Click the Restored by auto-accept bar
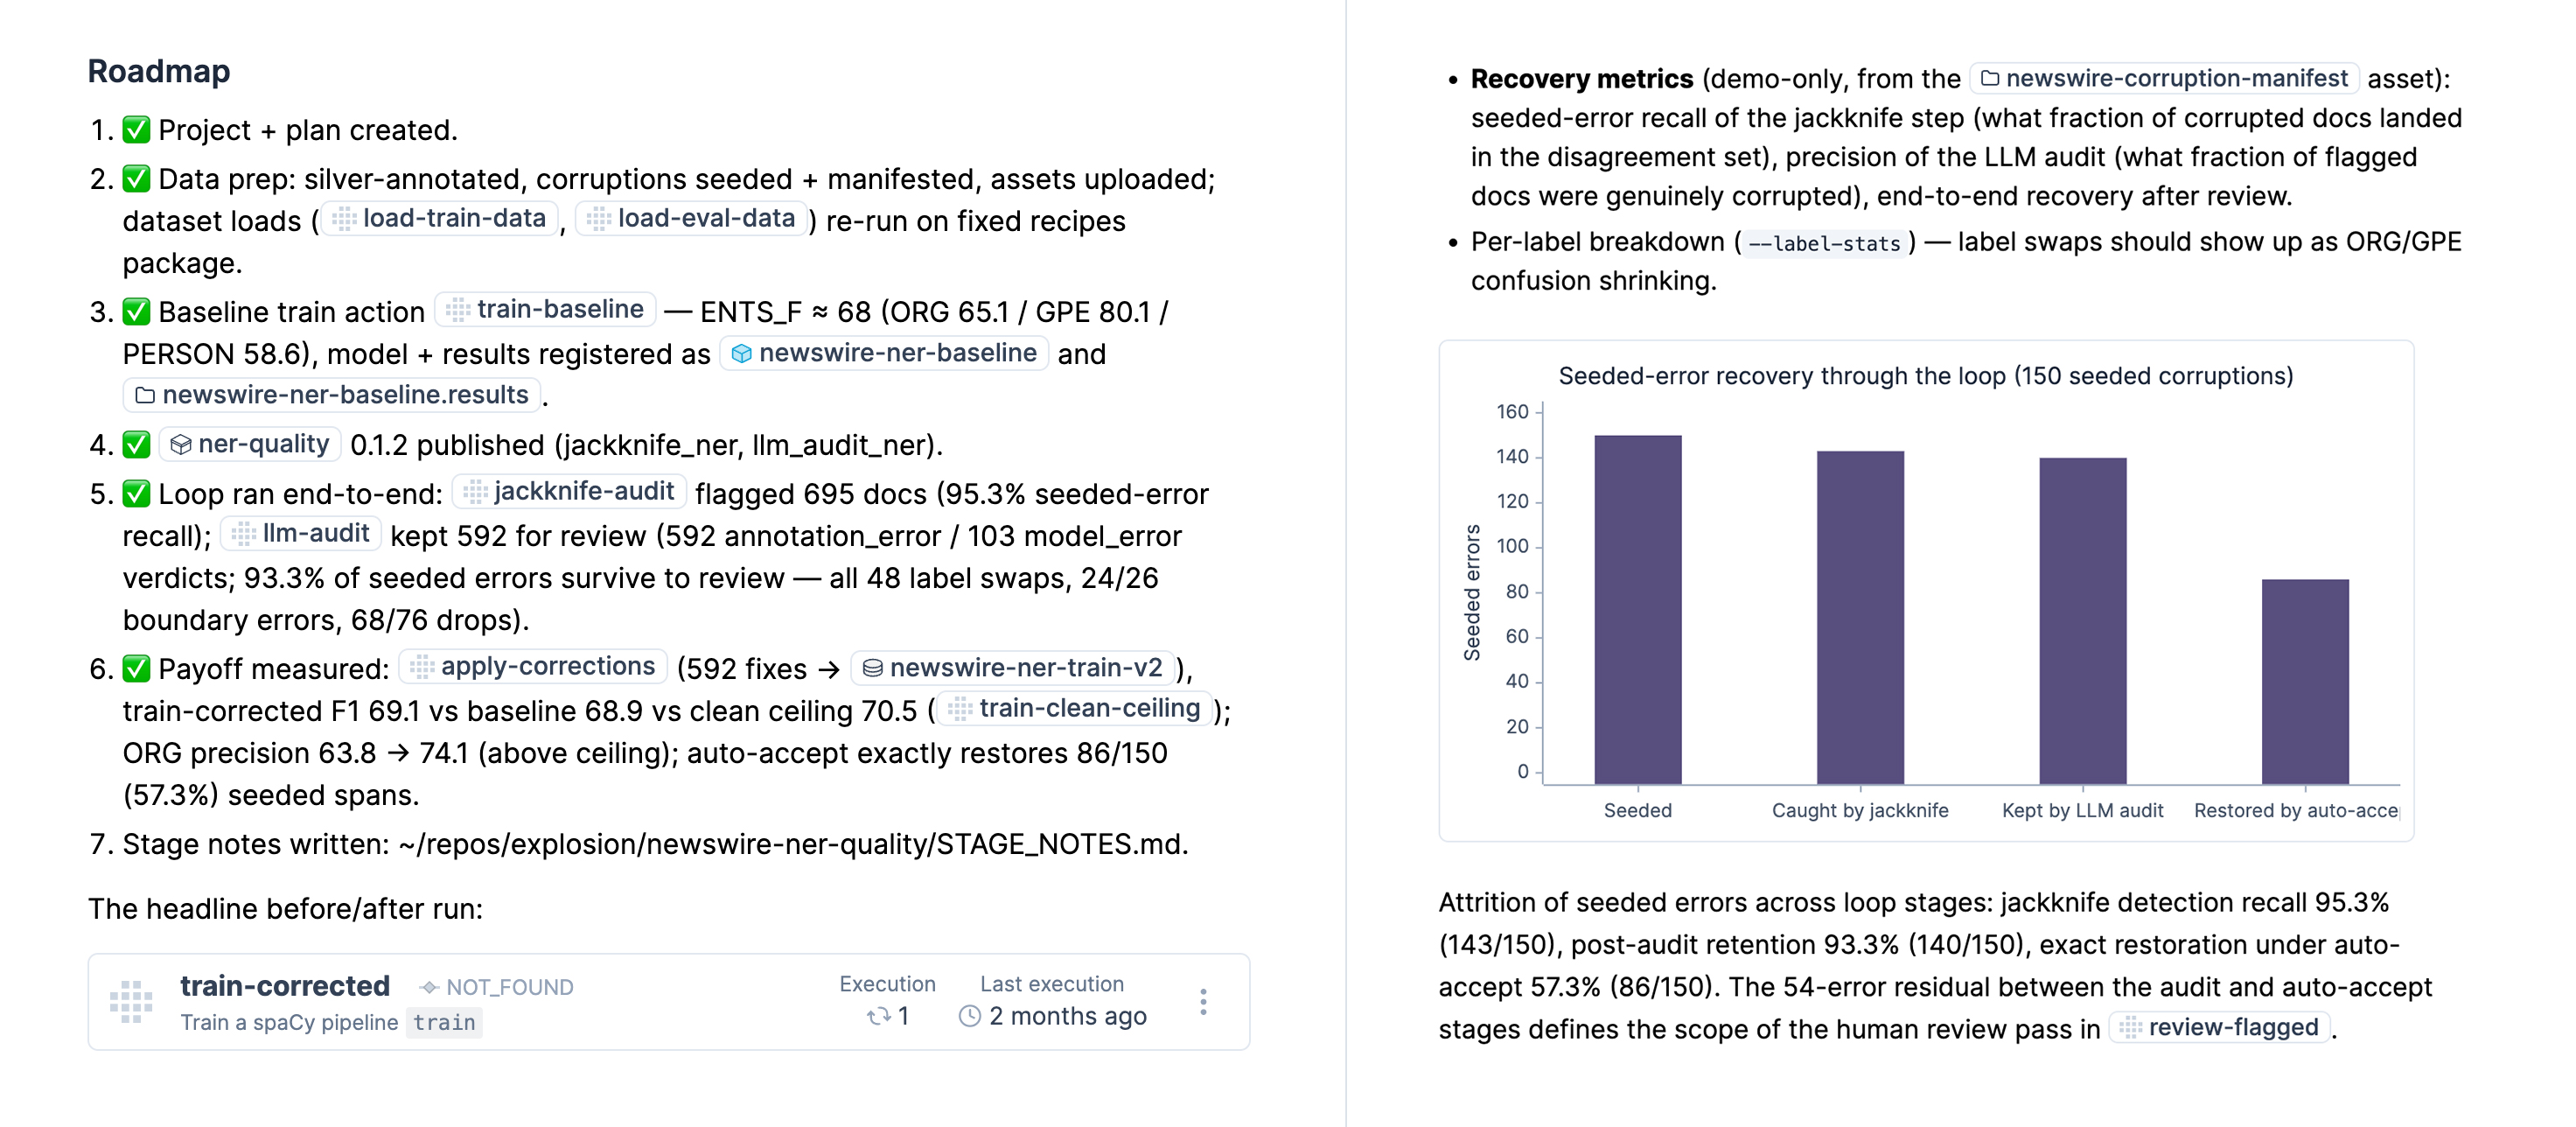 pos(2305,682)
